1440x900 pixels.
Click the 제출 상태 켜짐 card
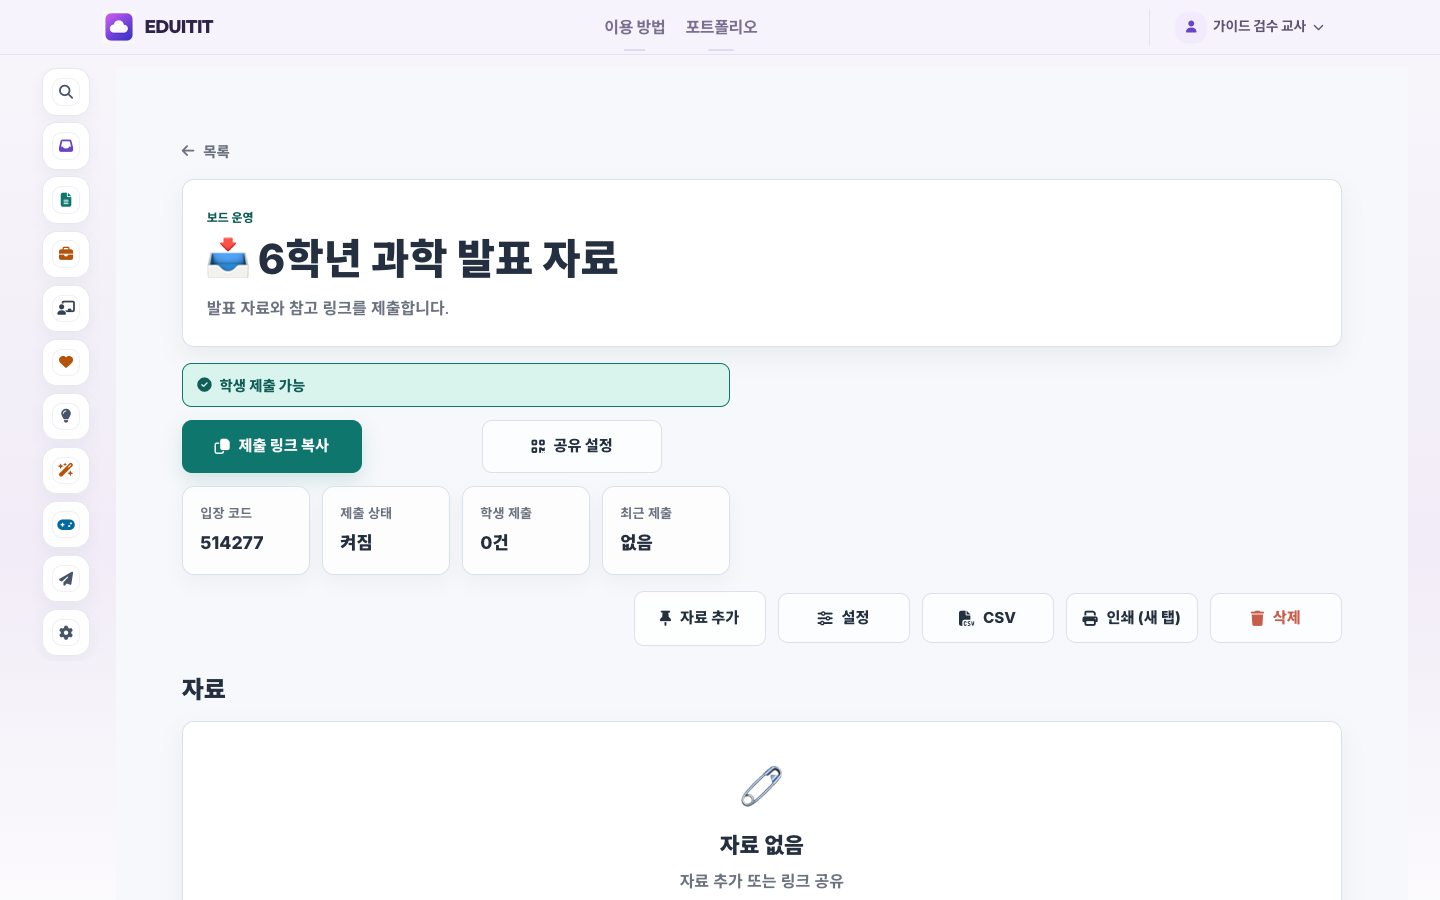pyautogui.click(x=386, y=530)
